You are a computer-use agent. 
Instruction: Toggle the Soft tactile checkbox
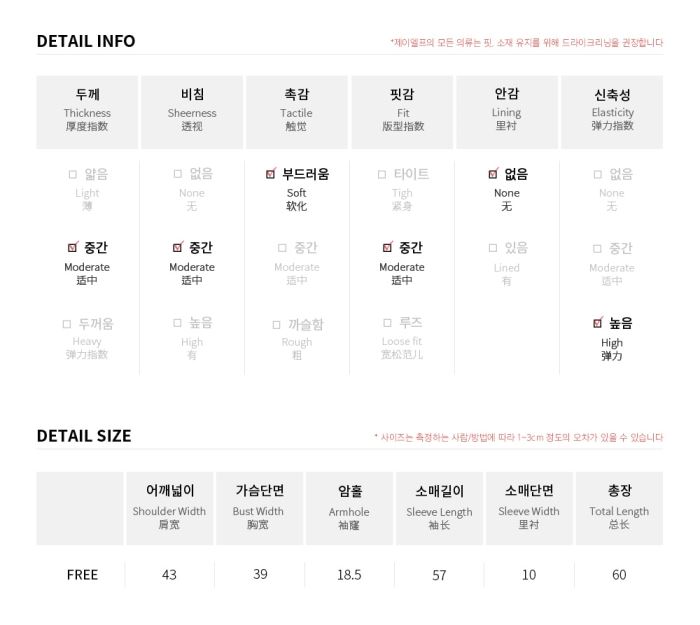coord(271,174)
